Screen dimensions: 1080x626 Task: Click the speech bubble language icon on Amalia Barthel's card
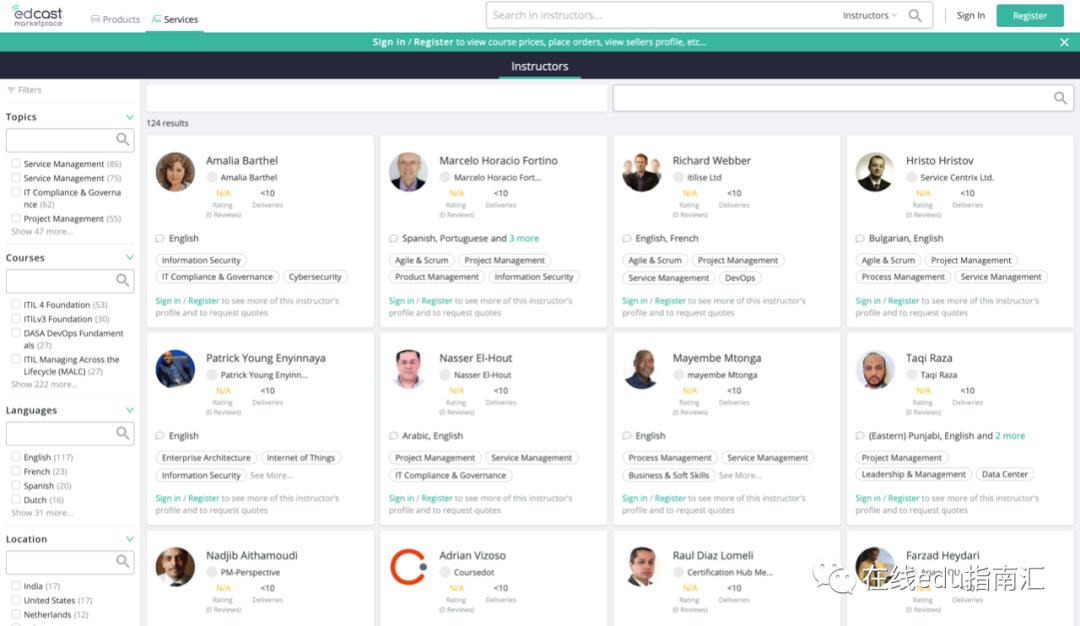(x=160, y=238)
